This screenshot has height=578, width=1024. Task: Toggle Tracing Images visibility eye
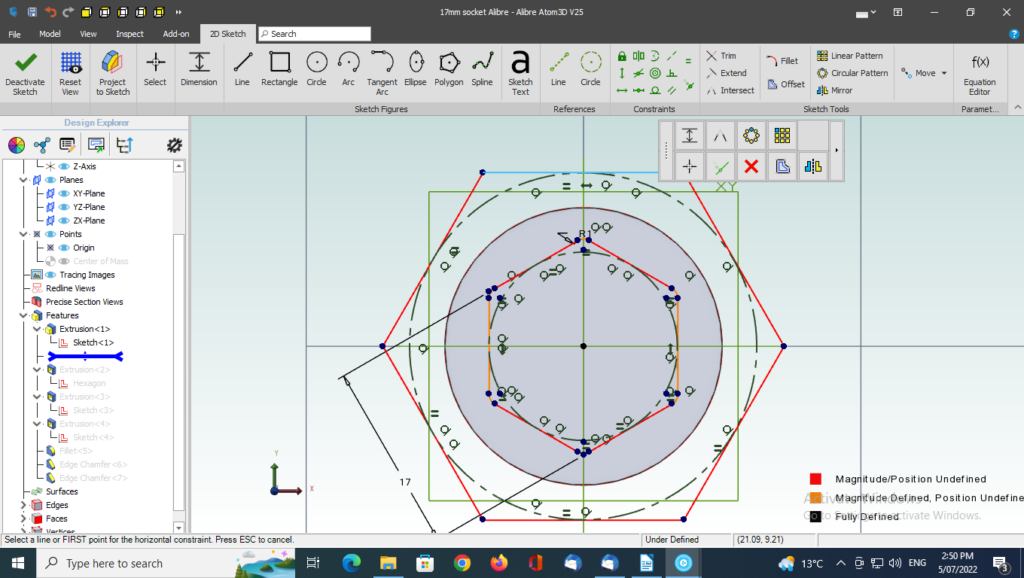51,274
